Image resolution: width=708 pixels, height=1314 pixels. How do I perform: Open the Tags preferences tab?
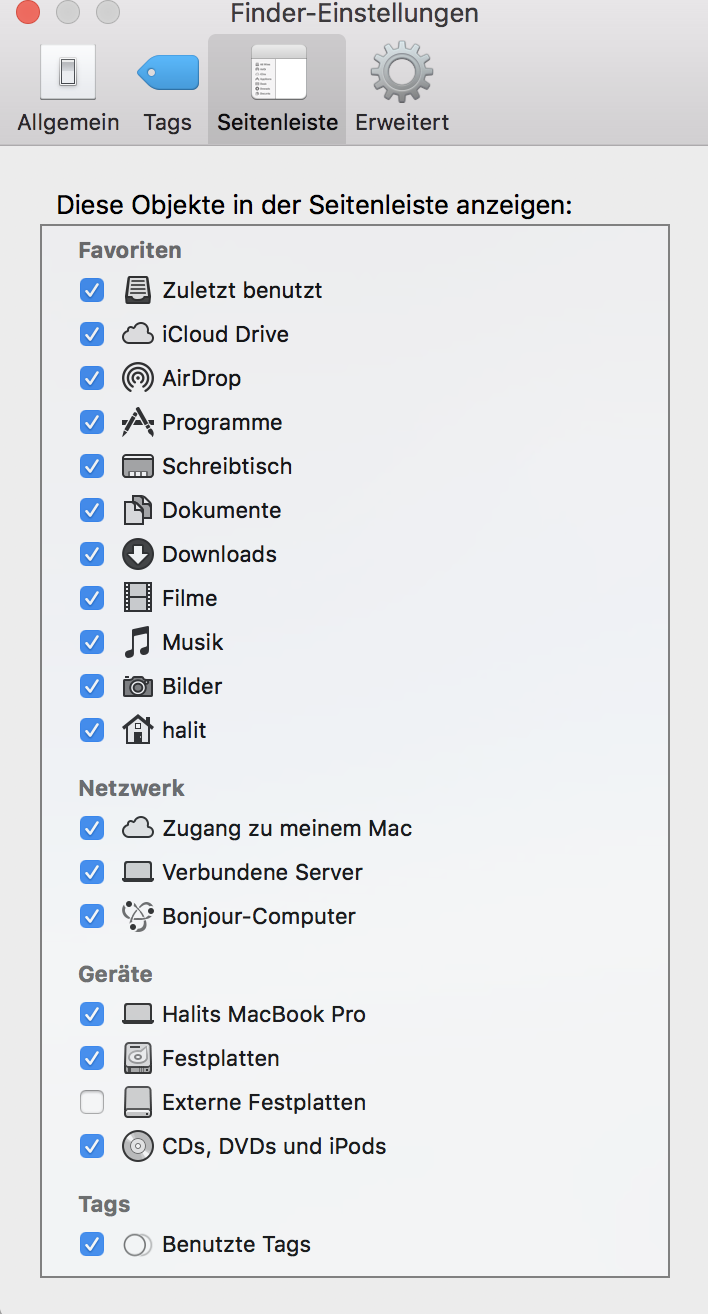pyautogui.click(x=167, y=90)
